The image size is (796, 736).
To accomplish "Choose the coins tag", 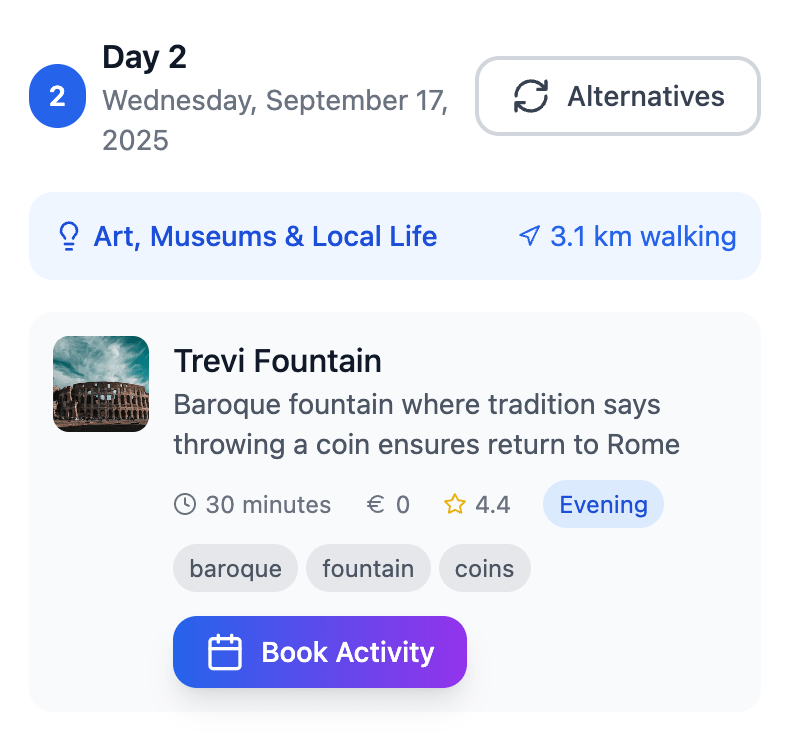I will (484, 569).
